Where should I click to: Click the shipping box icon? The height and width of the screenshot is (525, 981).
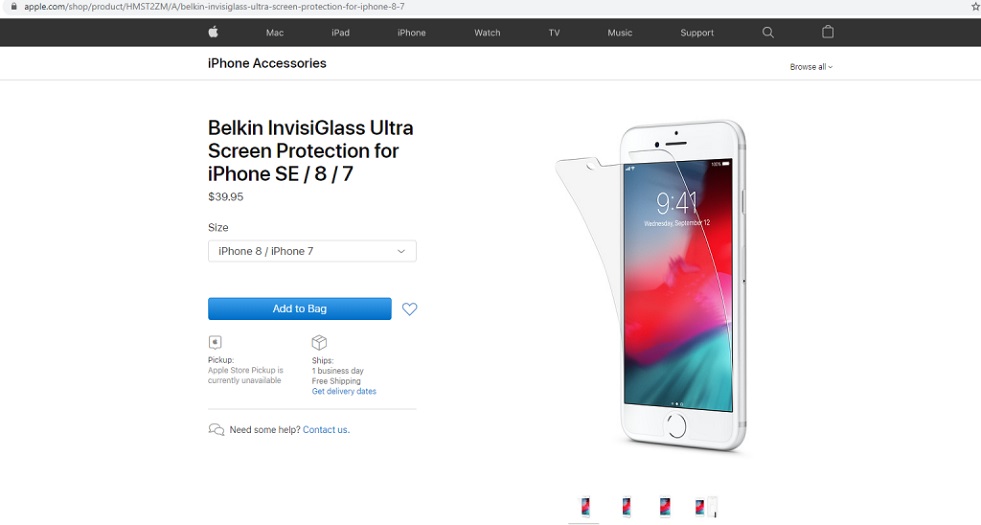pos(319,342)
